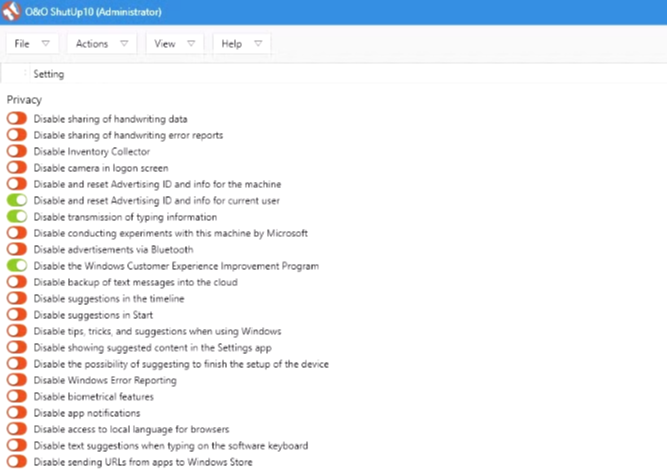The image size is (667, 474).
Task: Enable Disable Windows Error Reporting switch
Action: 17,381
